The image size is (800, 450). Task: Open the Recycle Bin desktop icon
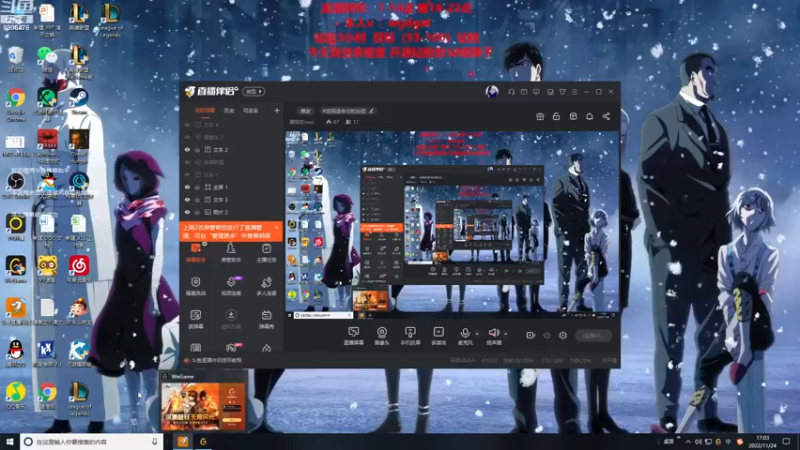(16, 59)
